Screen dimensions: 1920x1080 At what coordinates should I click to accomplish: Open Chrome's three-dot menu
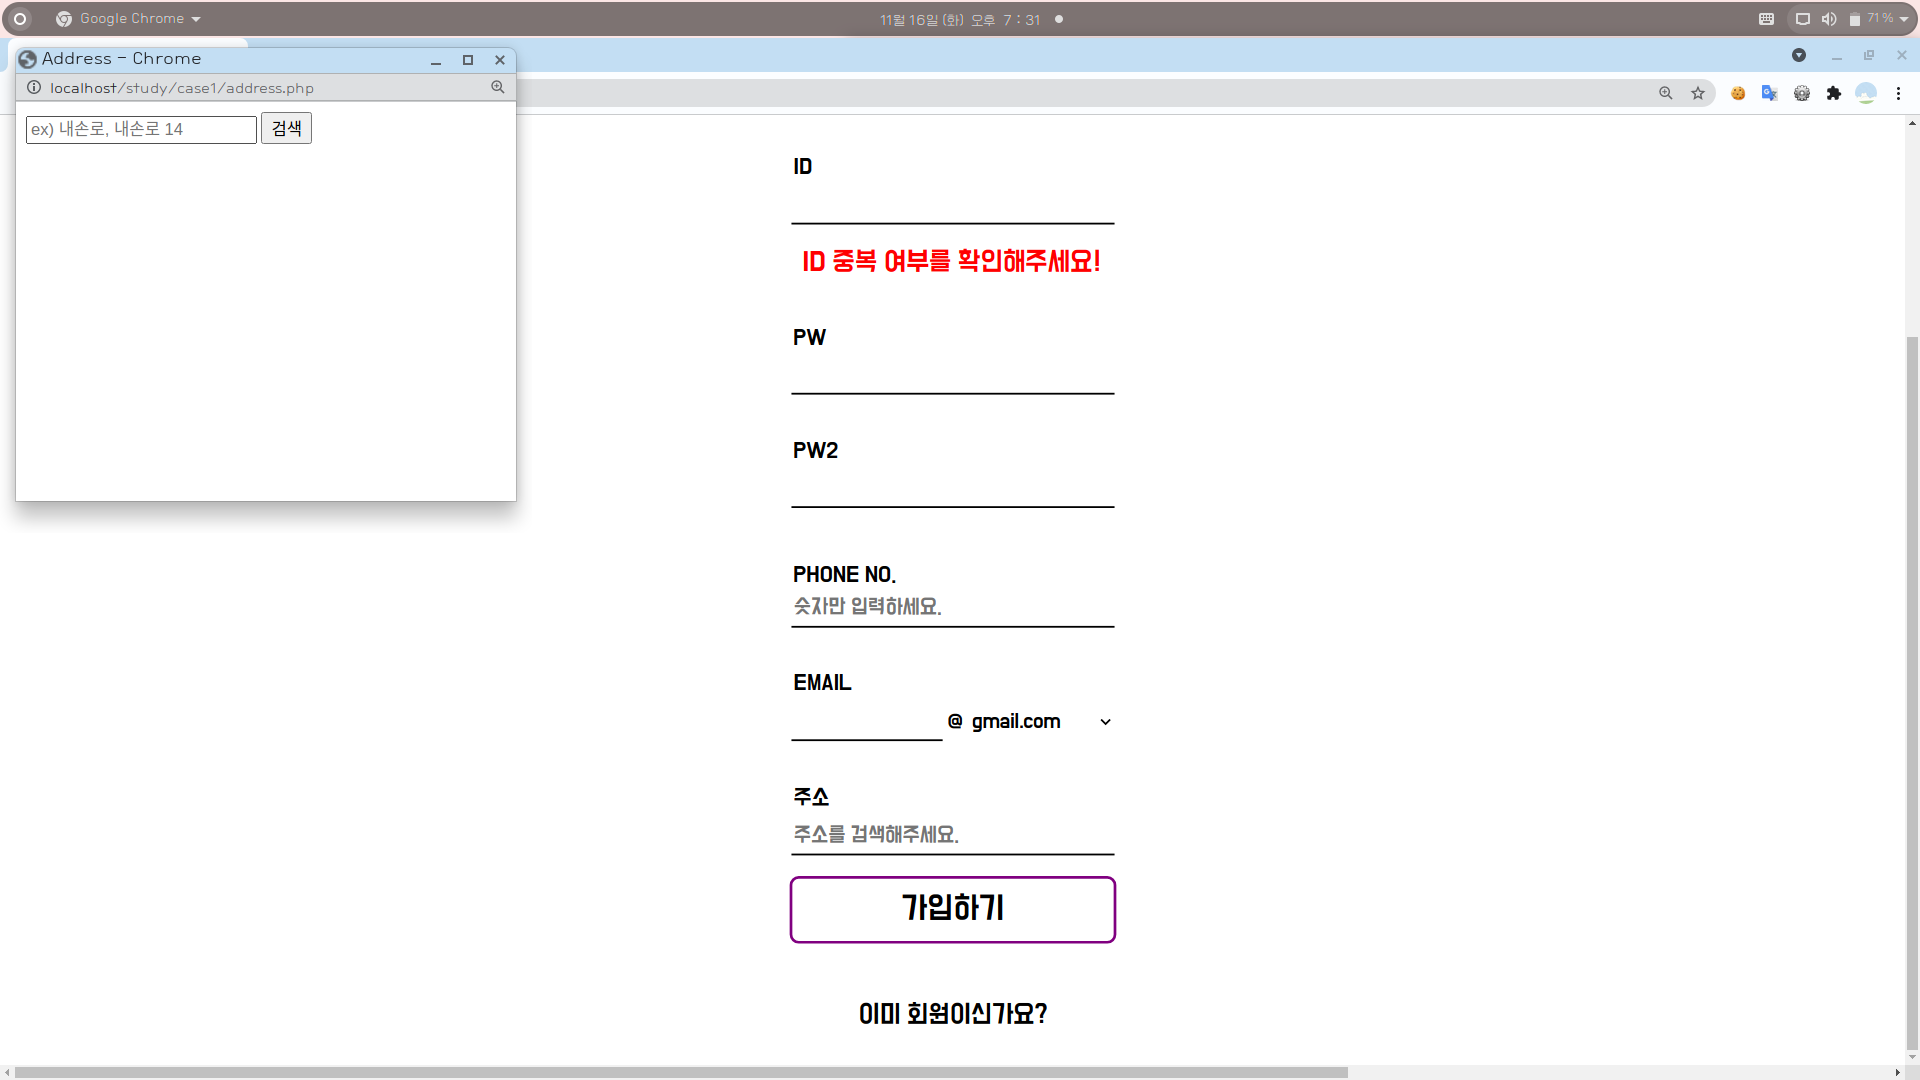pos(1898,93)
